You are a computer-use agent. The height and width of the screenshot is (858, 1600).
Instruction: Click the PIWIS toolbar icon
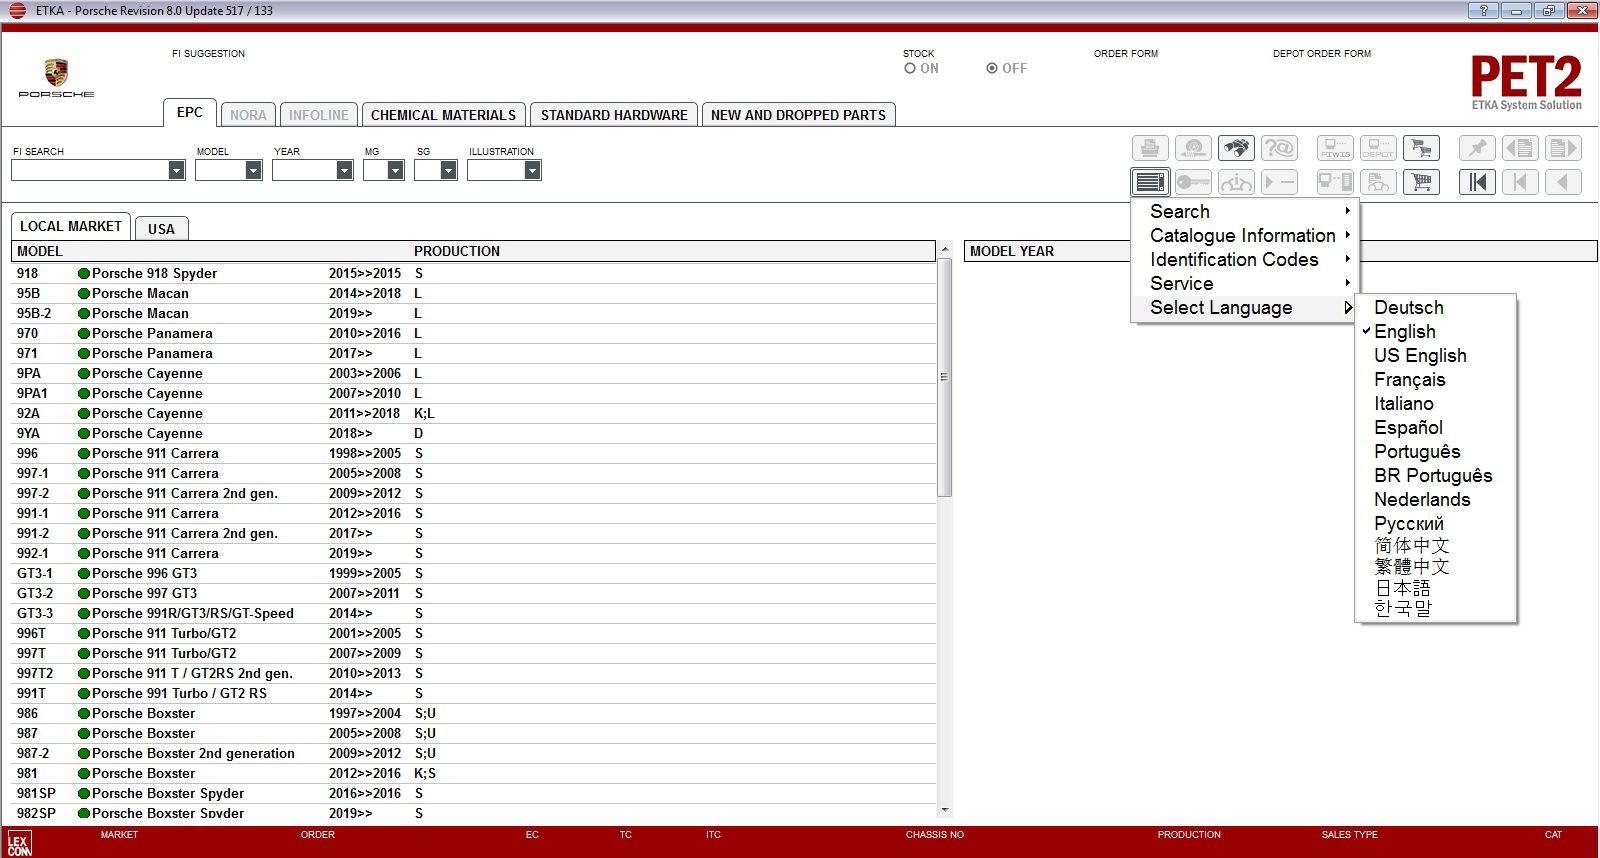click(x=1335, y=148)
